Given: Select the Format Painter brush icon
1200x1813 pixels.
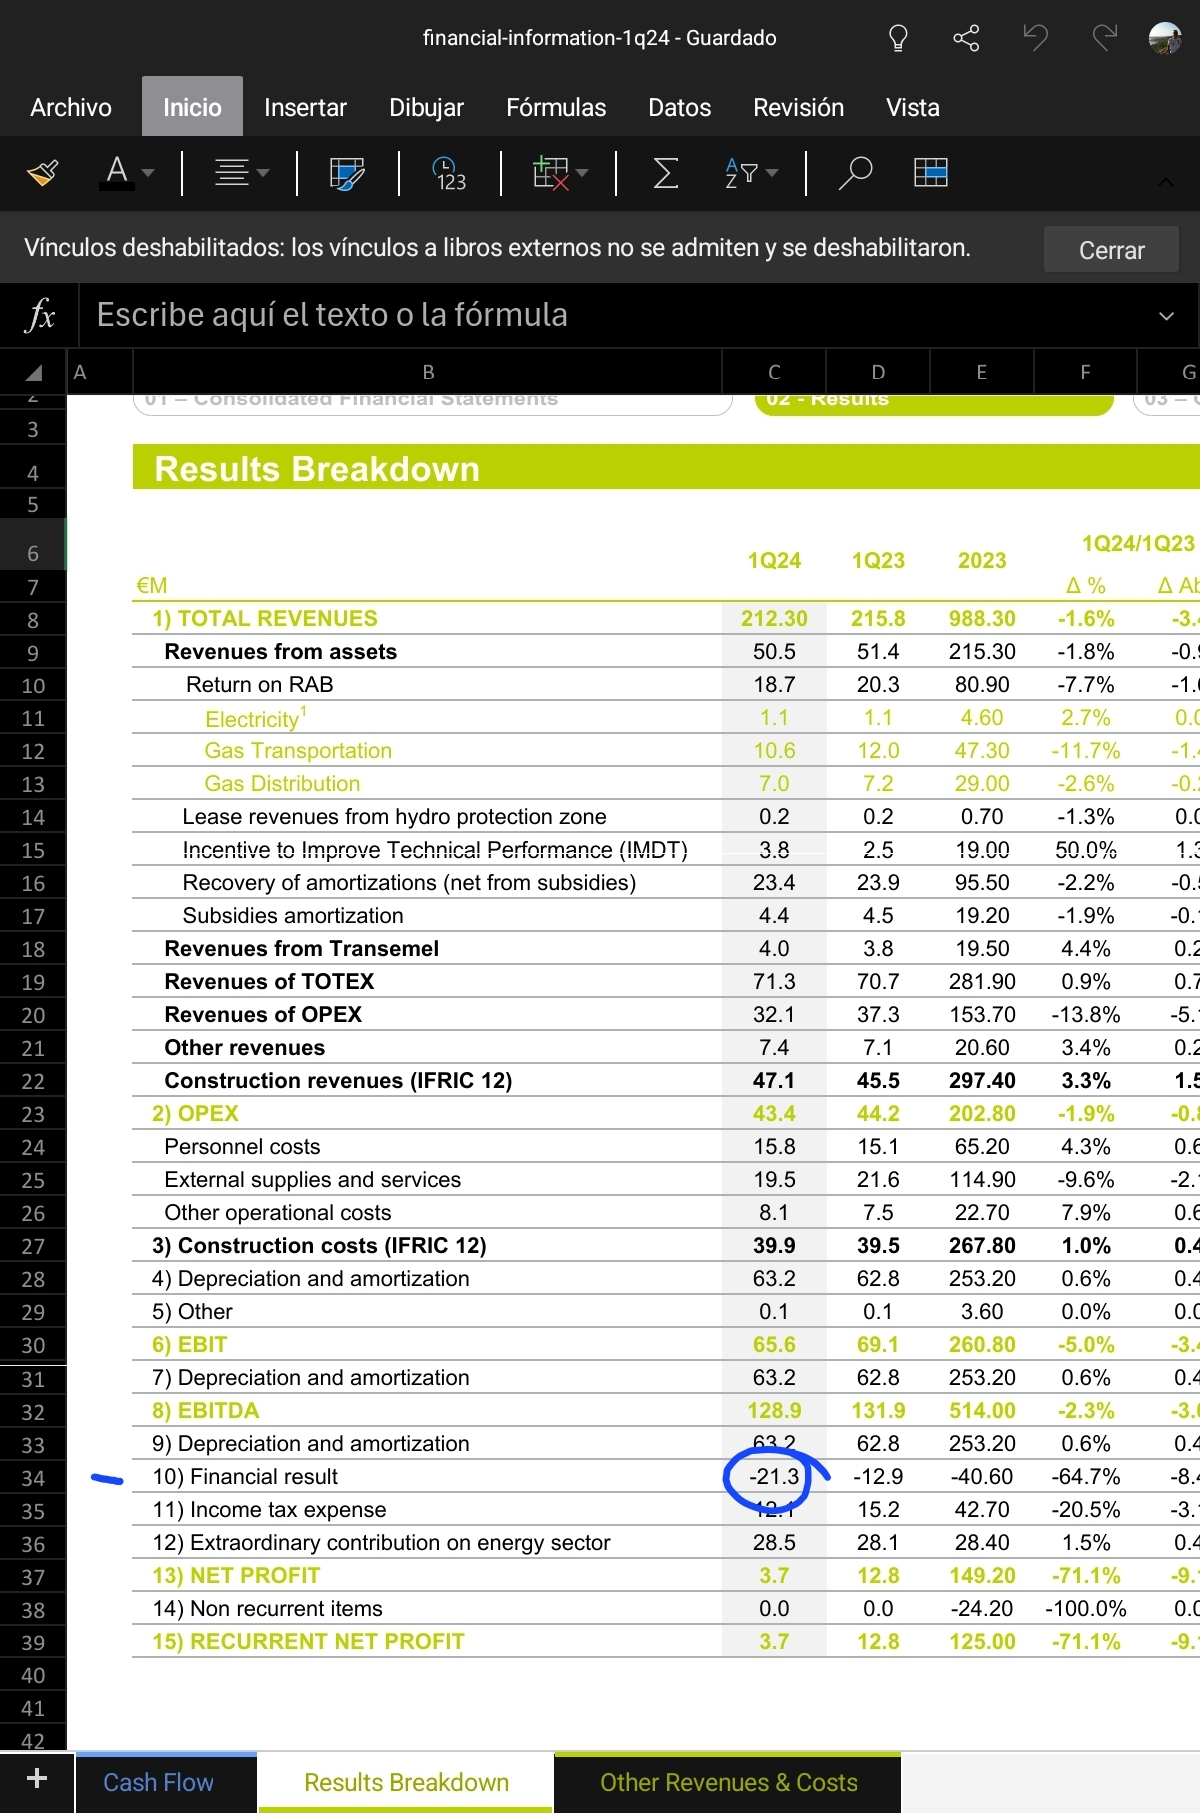Looking at the screenshot, I should [42, 173].
